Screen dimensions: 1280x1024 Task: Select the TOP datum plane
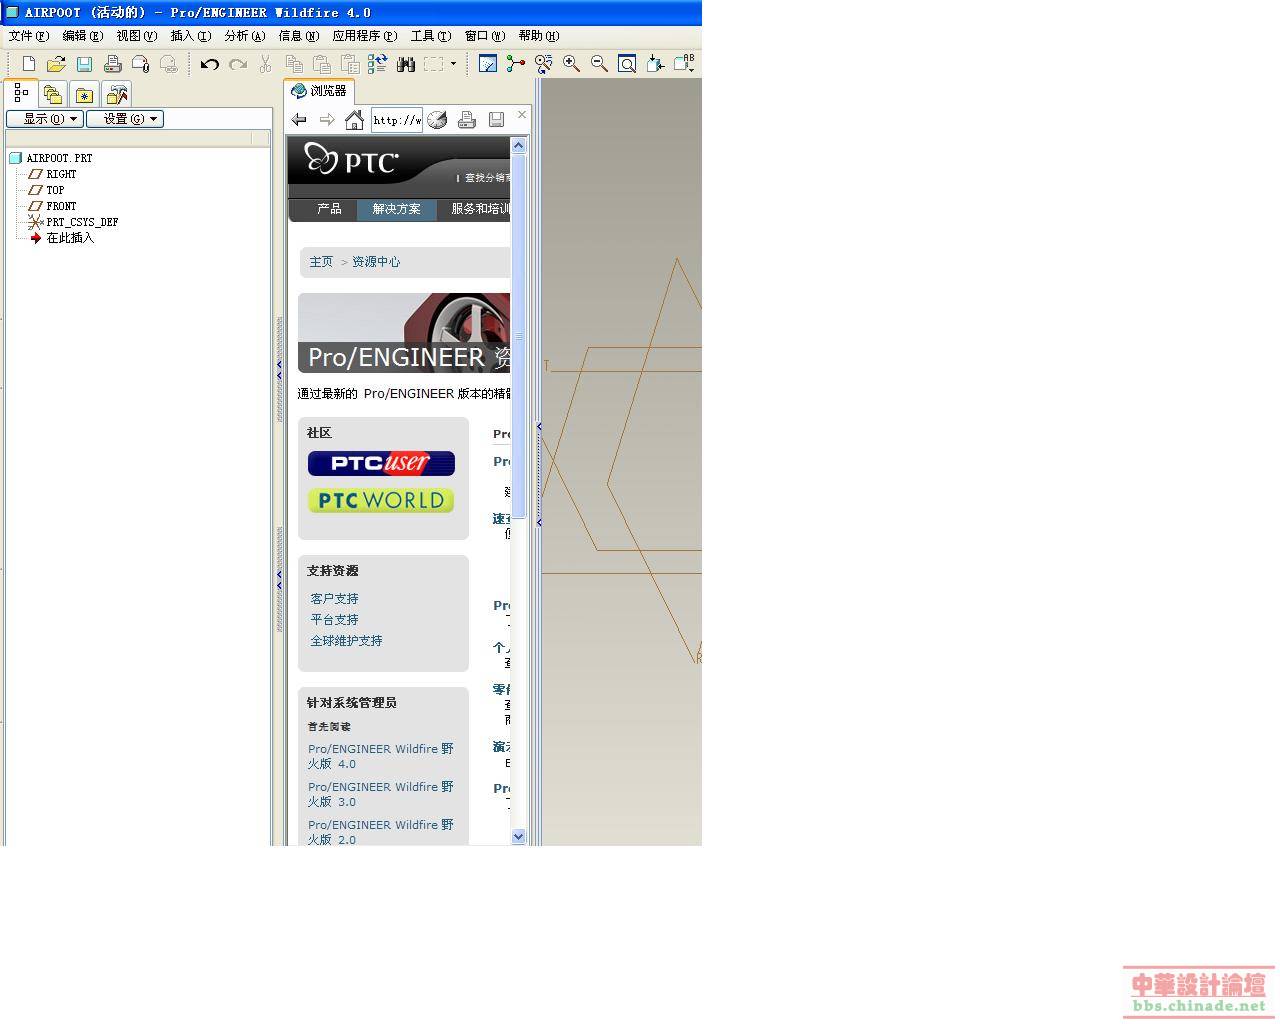click(x=46, y=190)
